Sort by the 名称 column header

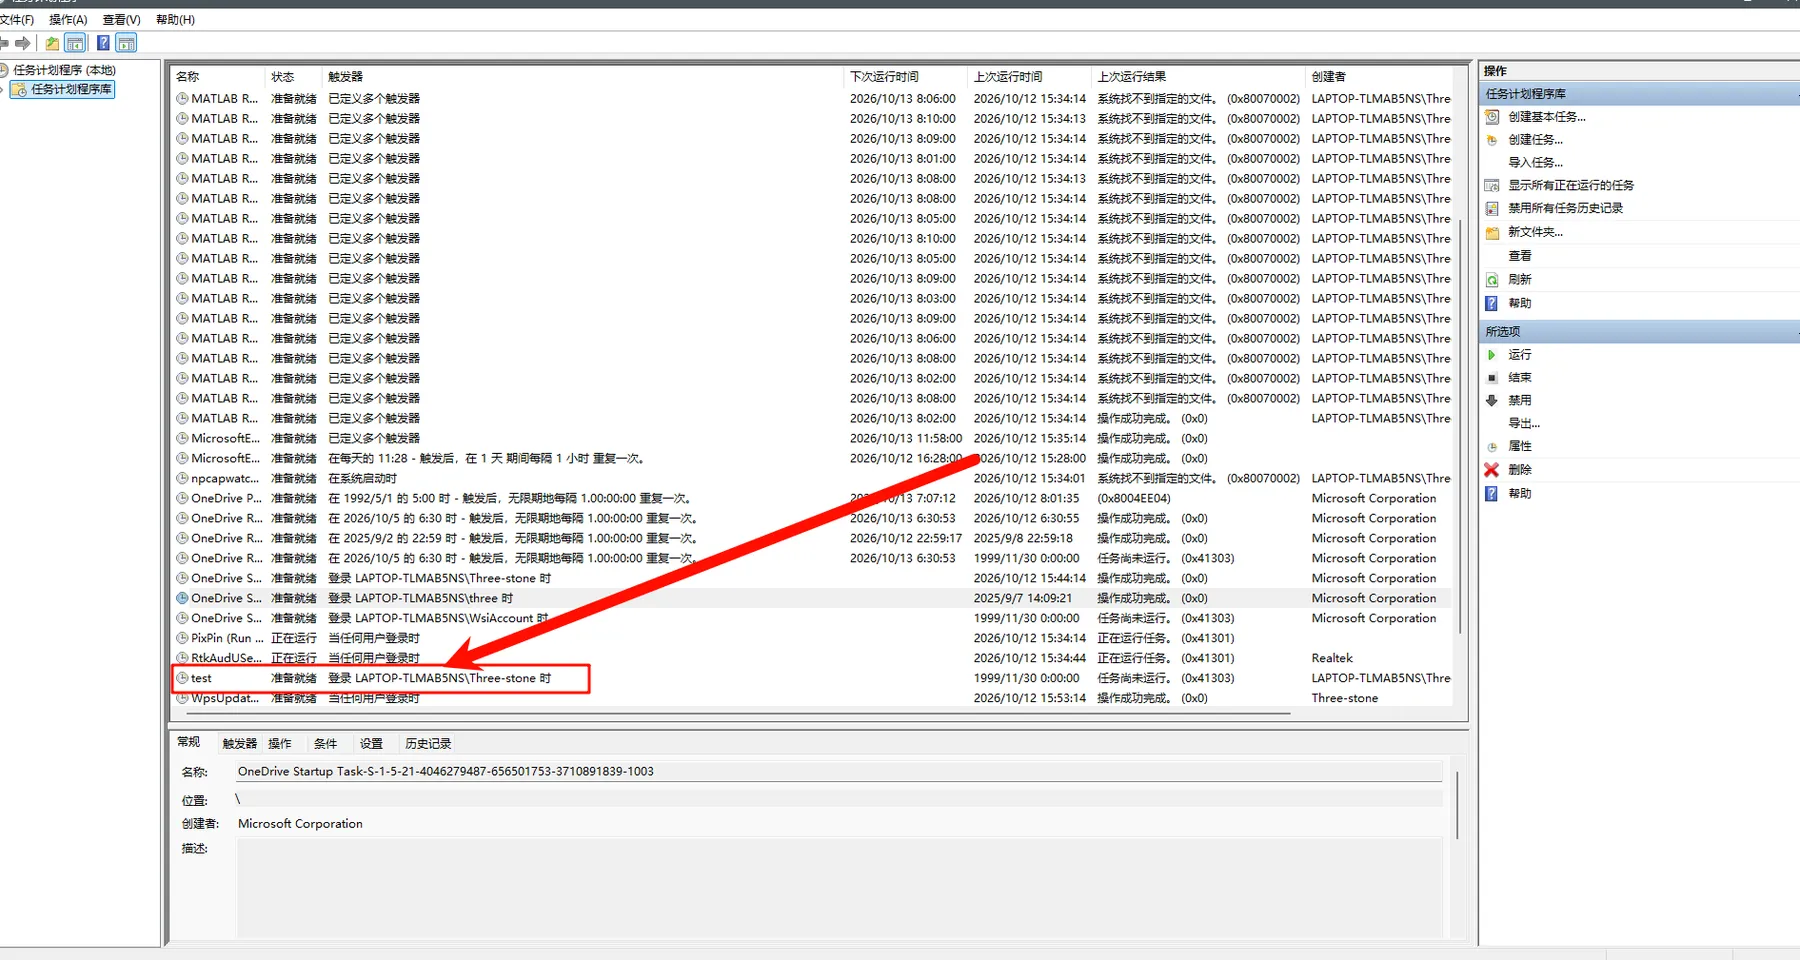[x=218, y=76]
